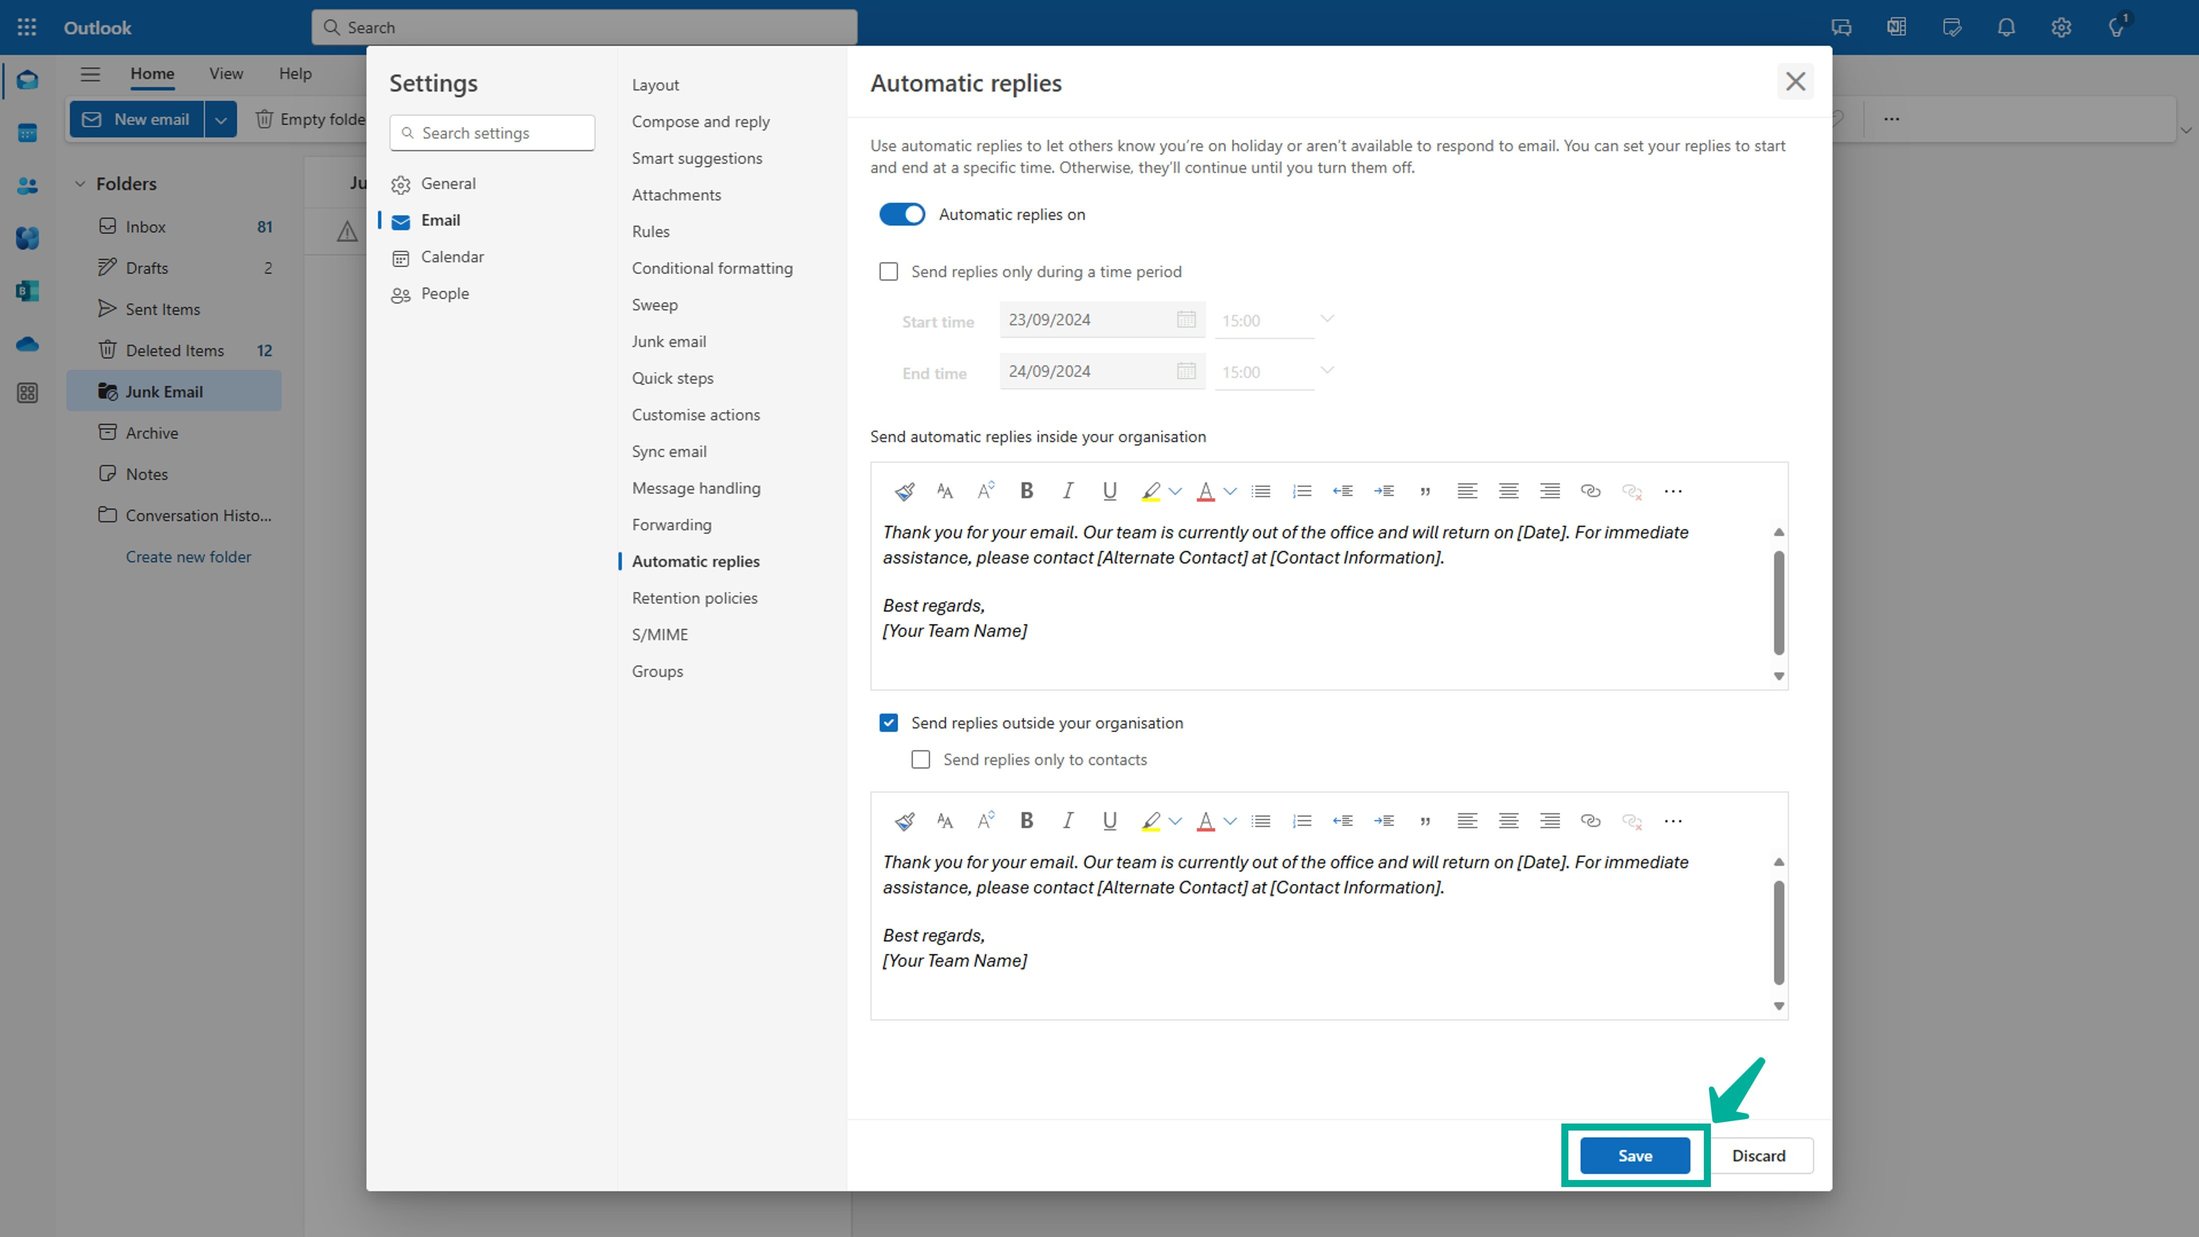2199x1237 pixels.
Task: Apply underline in the external reply editor
Action: click(1109, 820)
